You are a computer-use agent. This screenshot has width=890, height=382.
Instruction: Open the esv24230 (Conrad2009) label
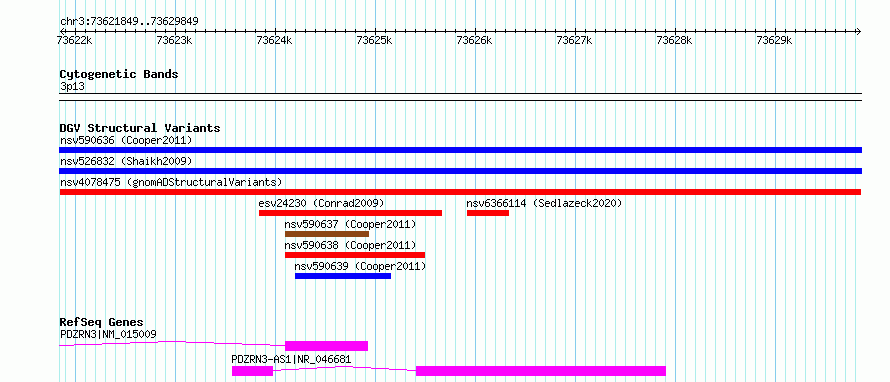[321, 203]
